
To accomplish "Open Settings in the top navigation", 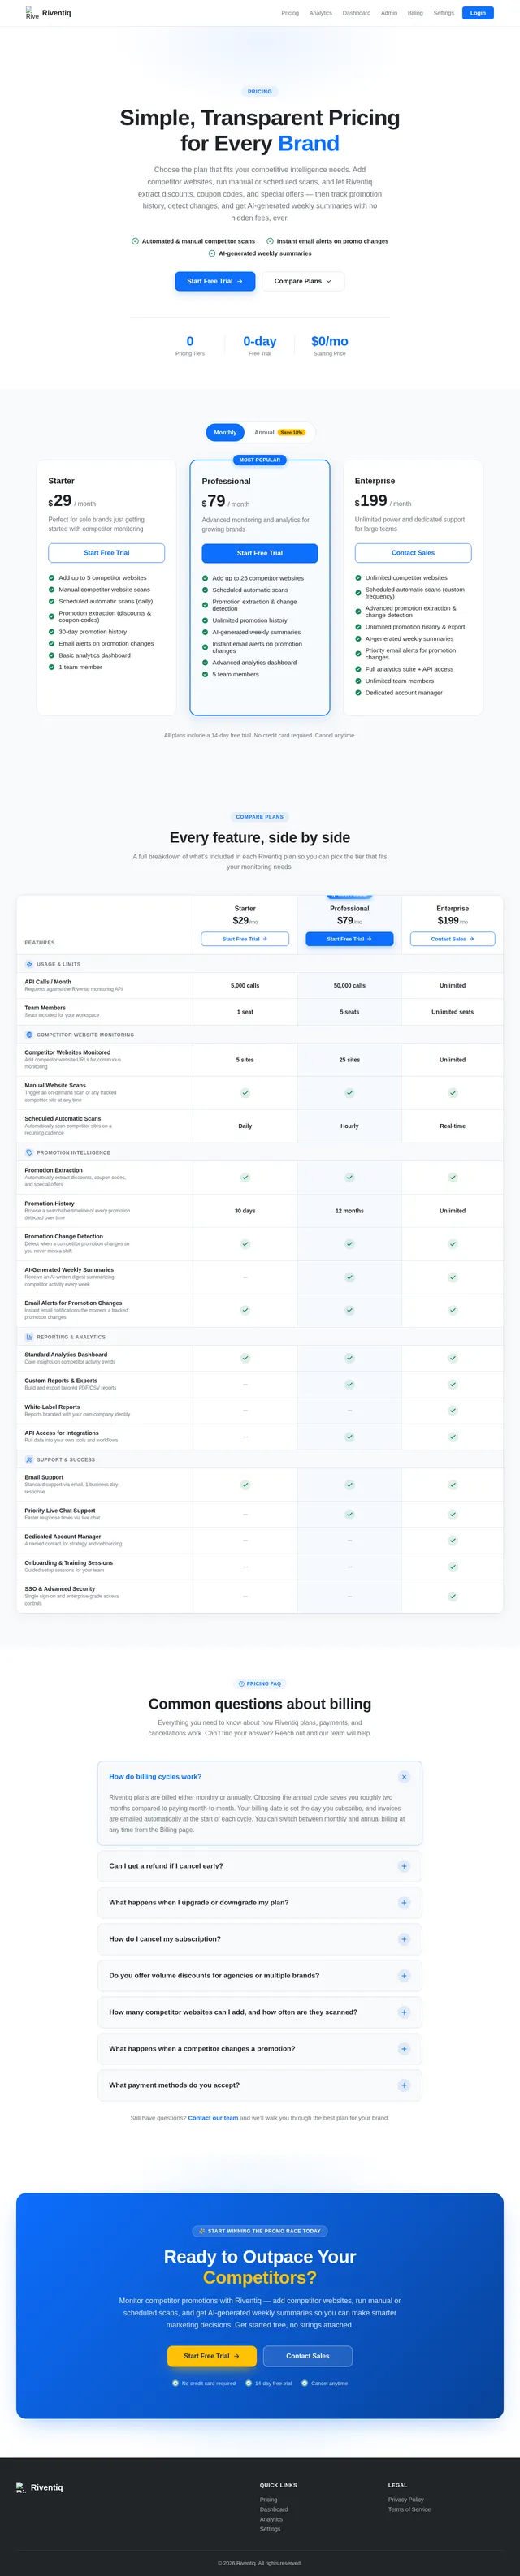I will [443, 13].
